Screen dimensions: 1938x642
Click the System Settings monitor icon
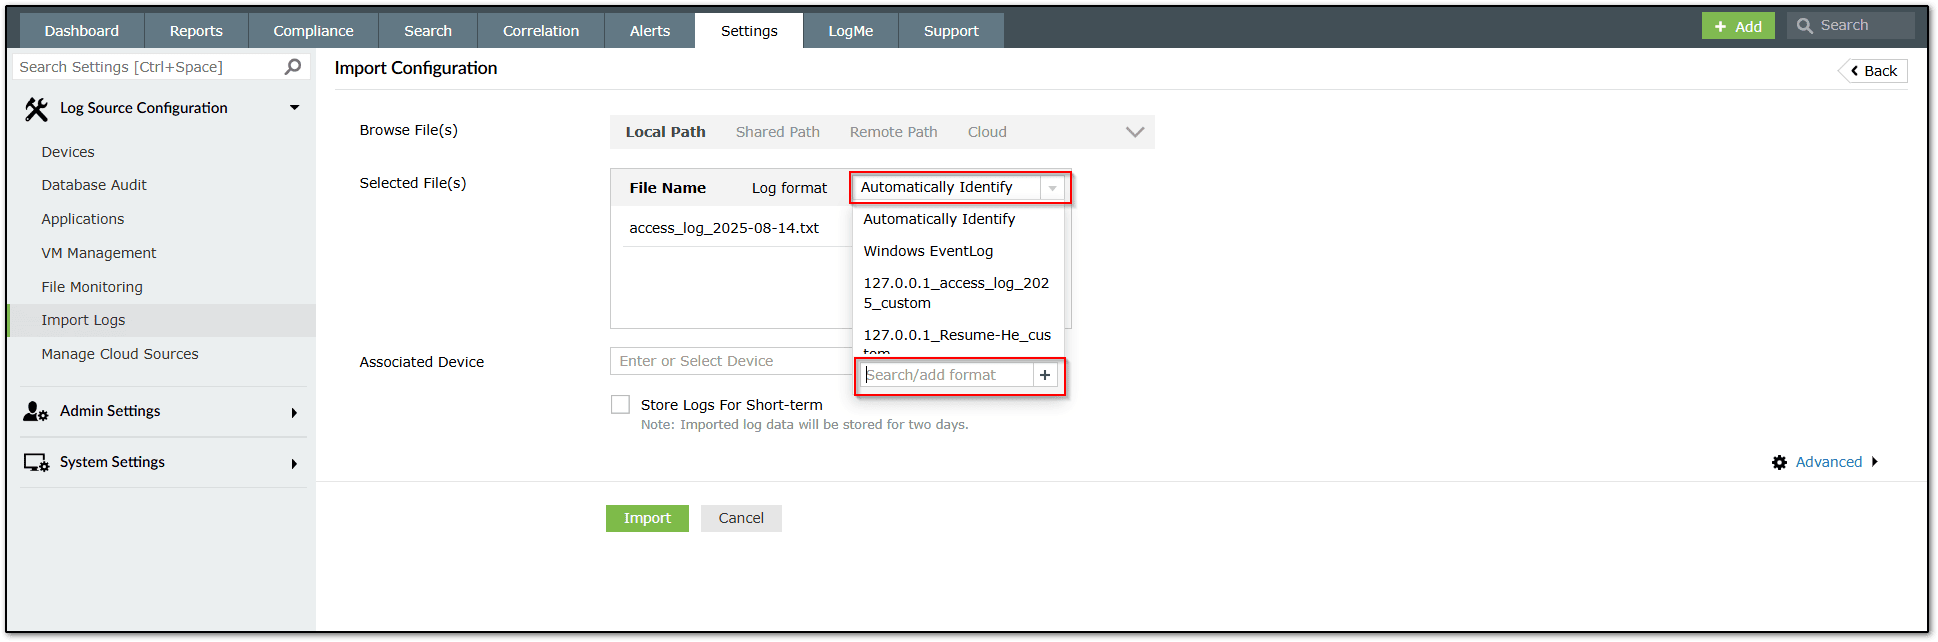[x=36, y=463]
